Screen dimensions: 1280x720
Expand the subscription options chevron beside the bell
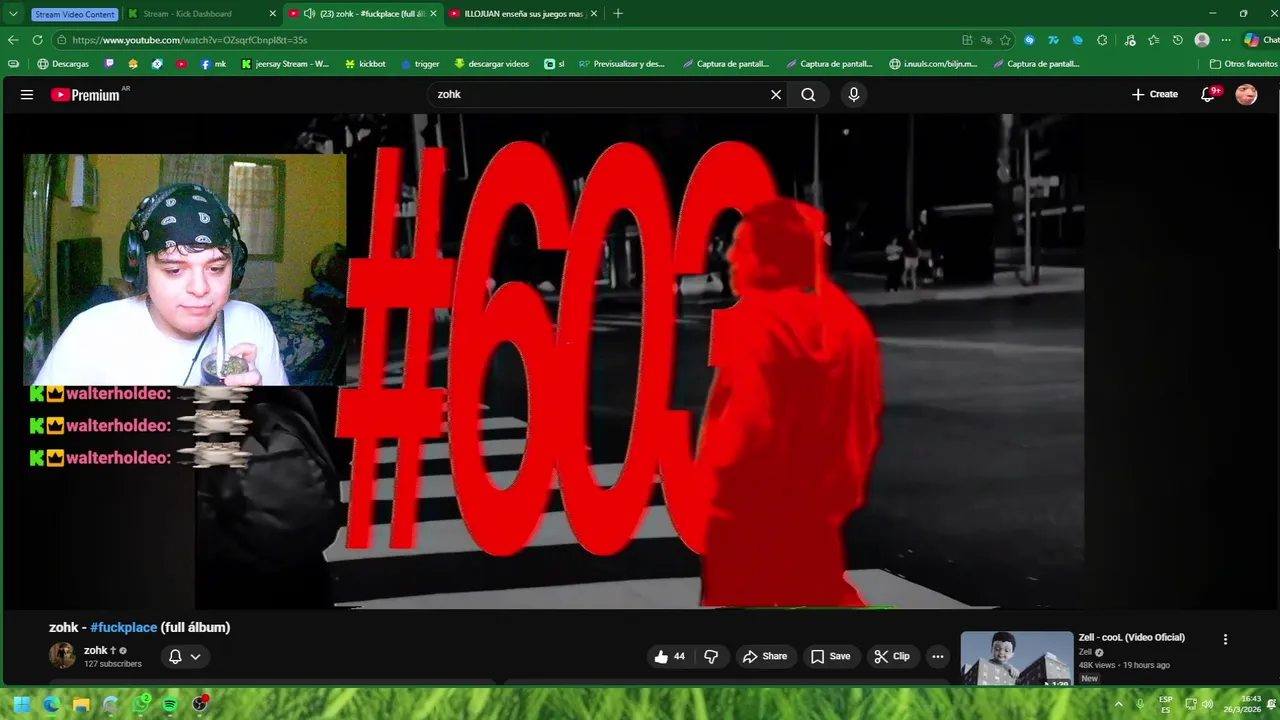[x=195, y=657]
